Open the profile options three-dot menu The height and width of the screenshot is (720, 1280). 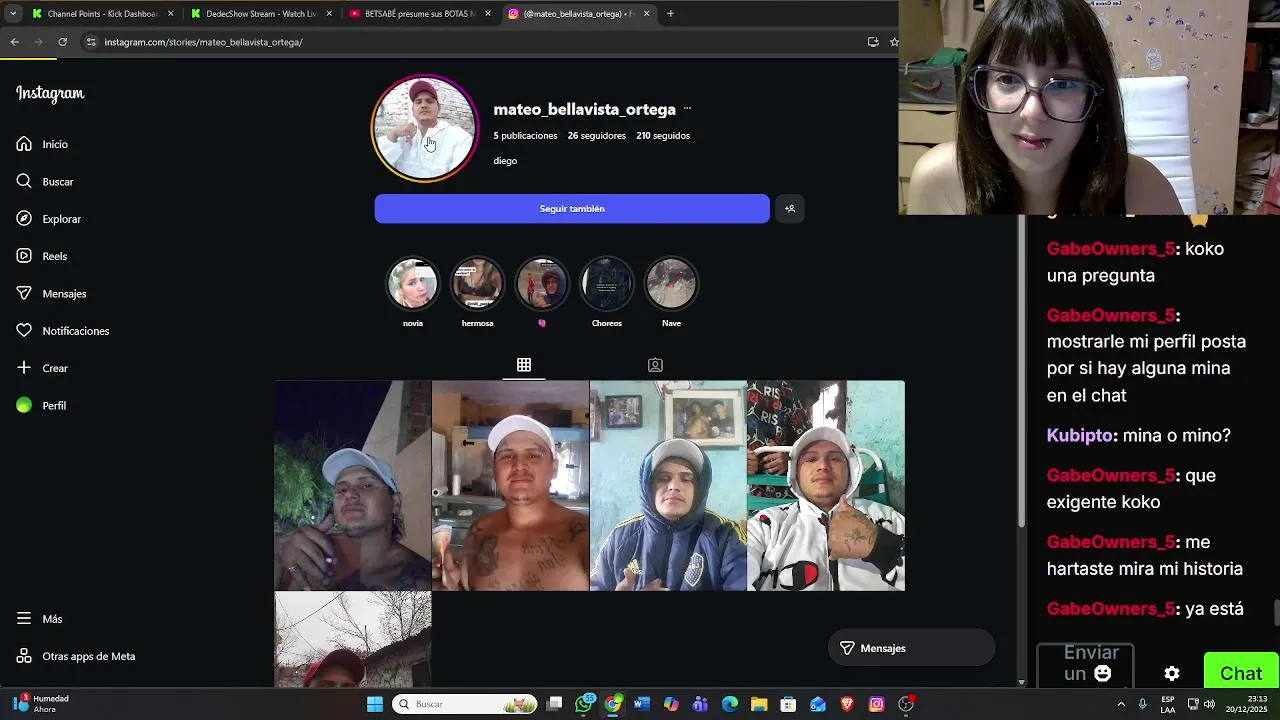coord(687,109)
